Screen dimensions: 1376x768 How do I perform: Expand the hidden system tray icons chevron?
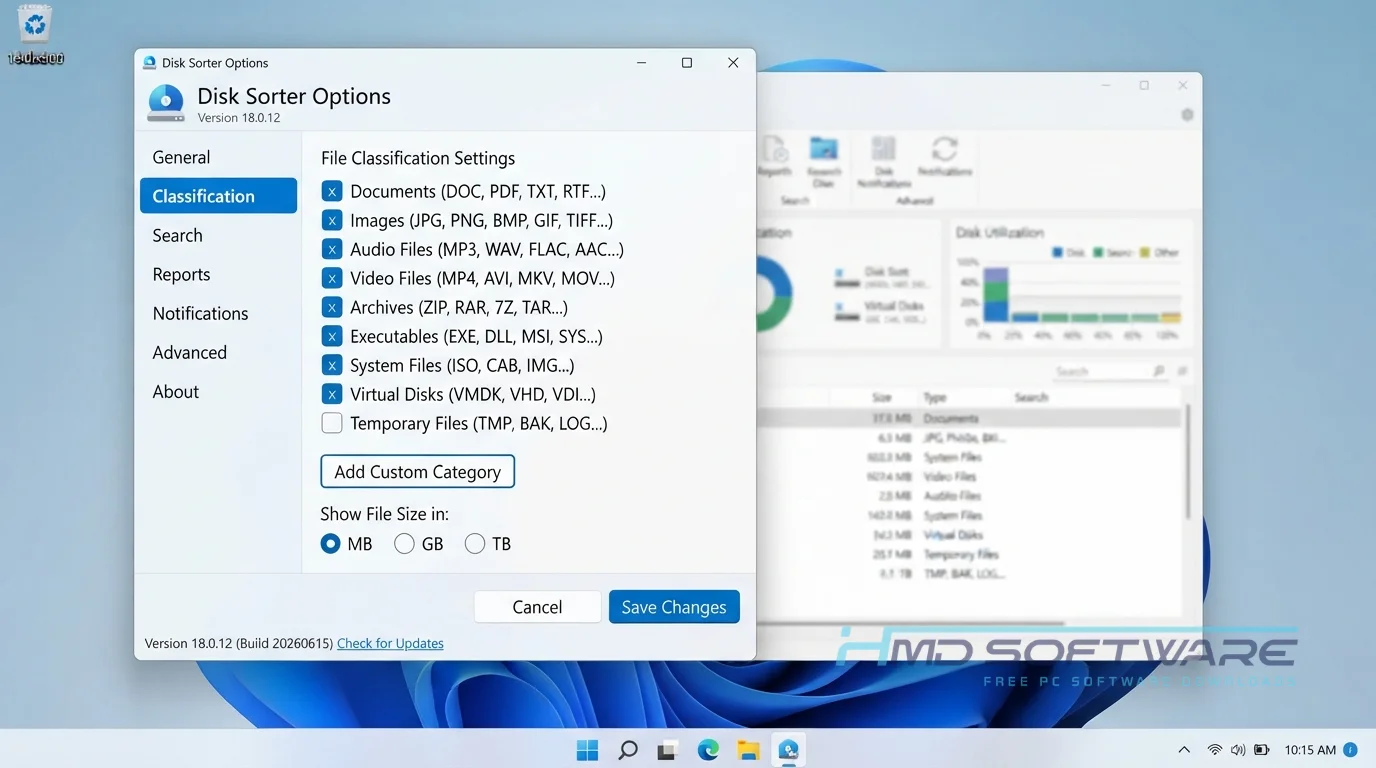tap(1184, 749)
